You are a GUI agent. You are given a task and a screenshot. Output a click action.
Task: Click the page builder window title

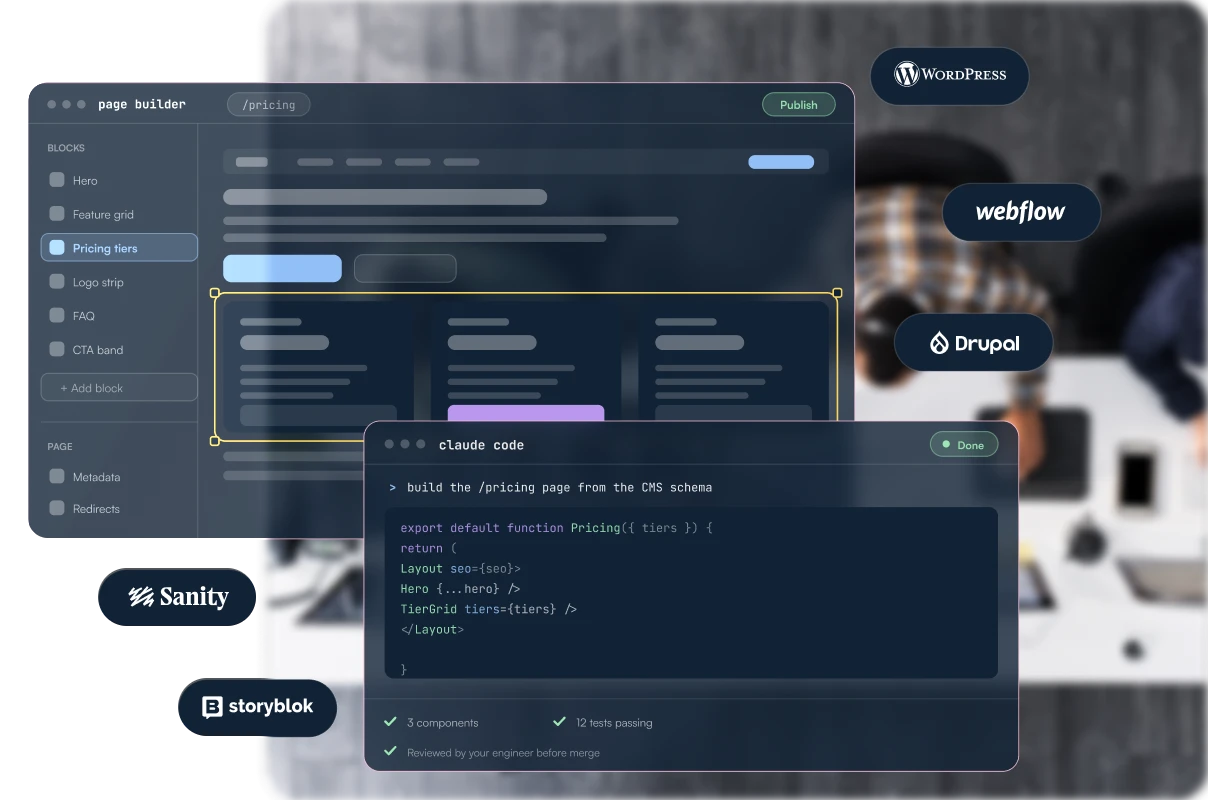click(x=142, y=104)
